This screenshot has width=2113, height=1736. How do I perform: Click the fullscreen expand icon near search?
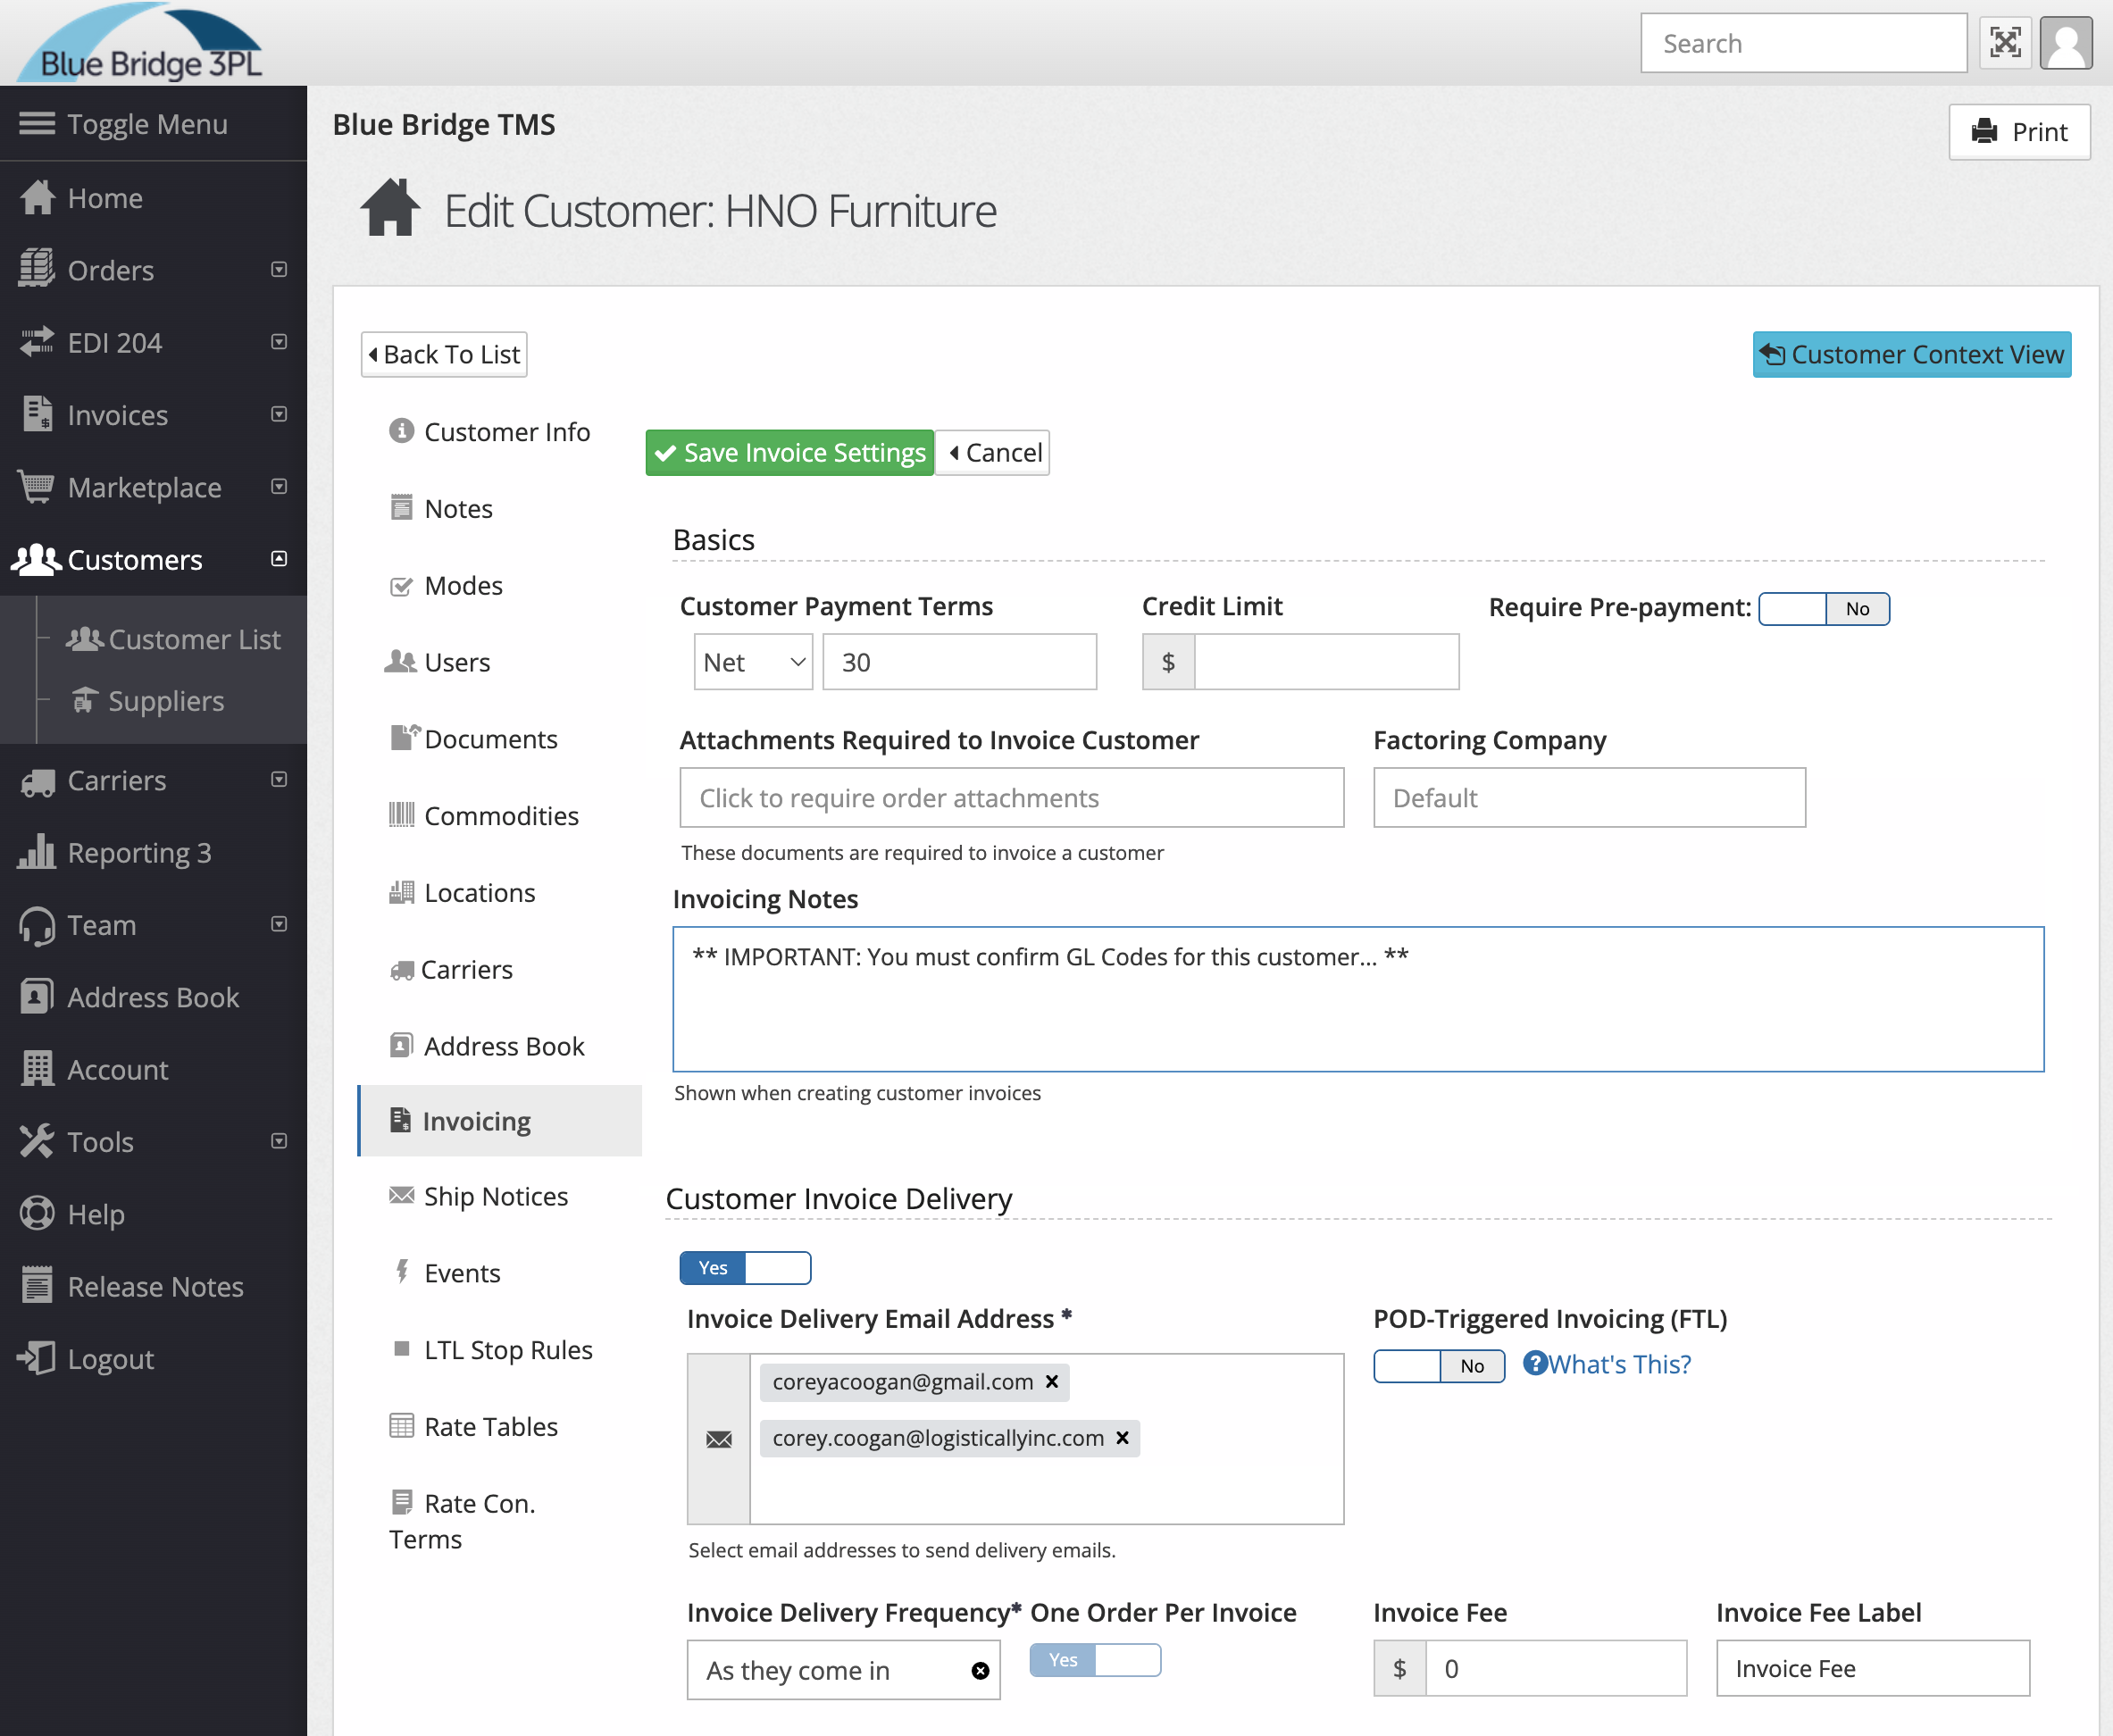tap(2004, 43)
